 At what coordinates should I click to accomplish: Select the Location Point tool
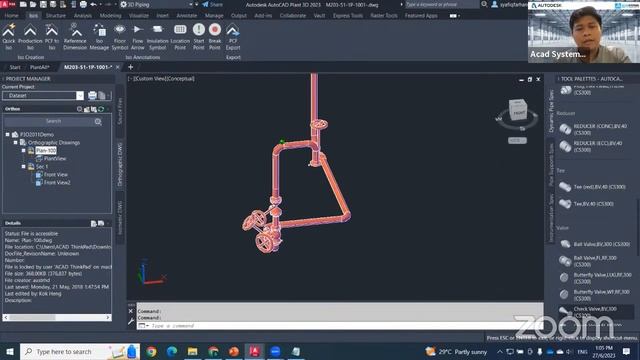click(180, 36)
